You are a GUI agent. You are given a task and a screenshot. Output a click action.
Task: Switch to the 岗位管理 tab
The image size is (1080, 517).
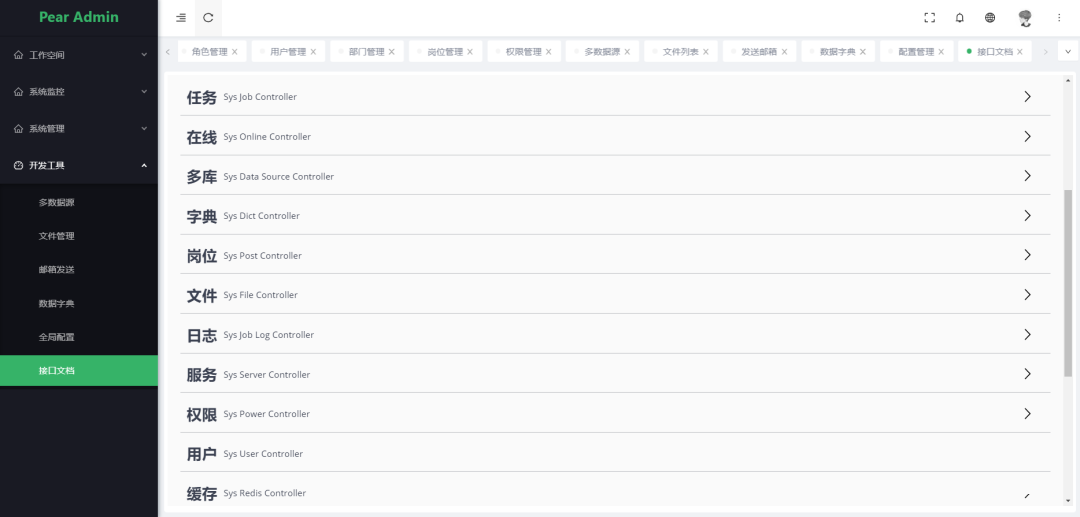[445, 52]
